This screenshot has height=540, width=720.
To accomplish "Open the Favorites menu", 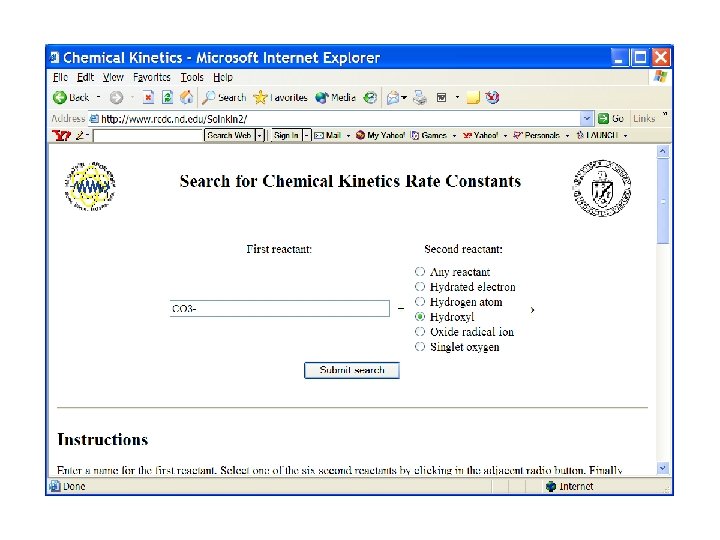I will 152,77.
